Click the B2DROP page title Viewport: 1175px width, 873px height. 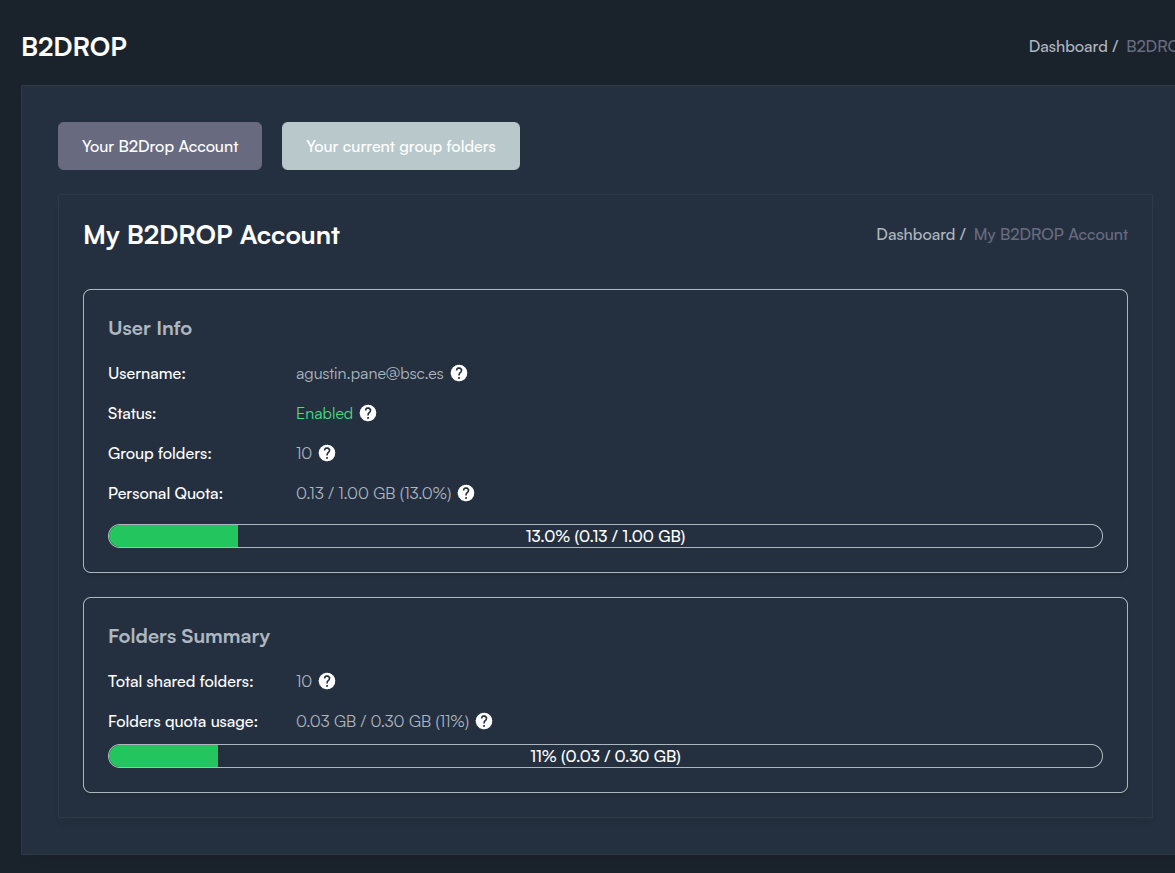pyautogui.click(x=74, y=46)
